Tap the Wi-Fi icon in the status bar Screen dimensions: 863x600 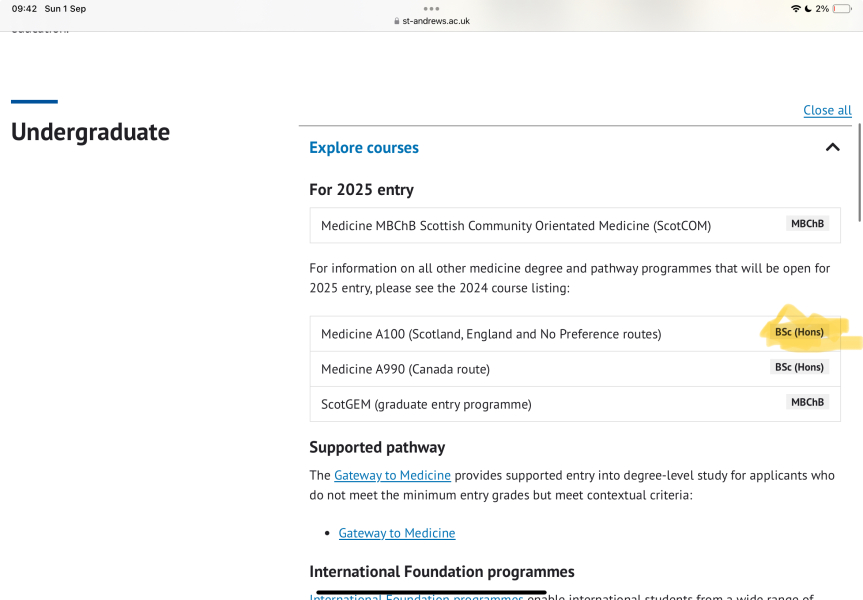click(796, 8)
